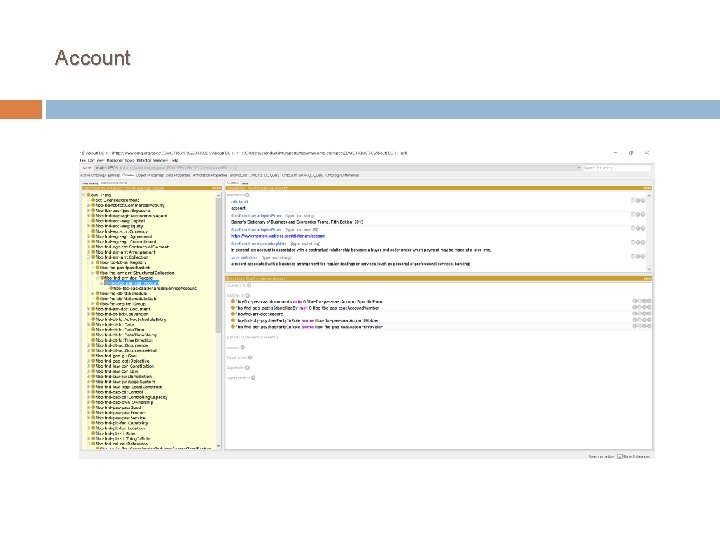Explain inference for third SubClass Of row

pos(635,314)
